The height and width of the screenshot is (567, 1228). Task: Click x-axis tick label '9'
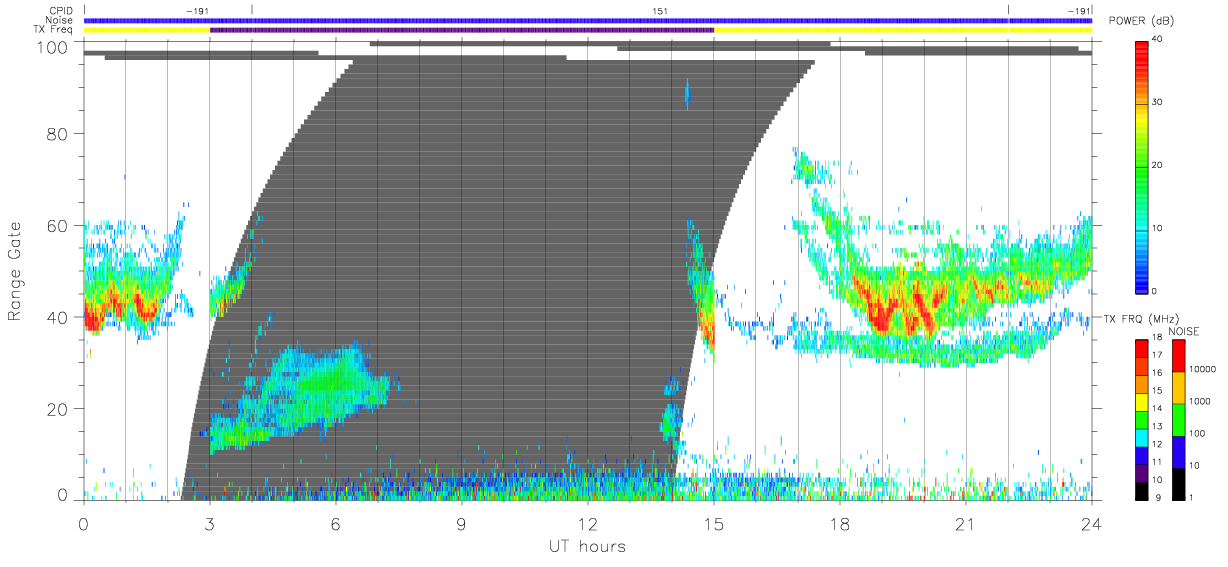point(461,524)
